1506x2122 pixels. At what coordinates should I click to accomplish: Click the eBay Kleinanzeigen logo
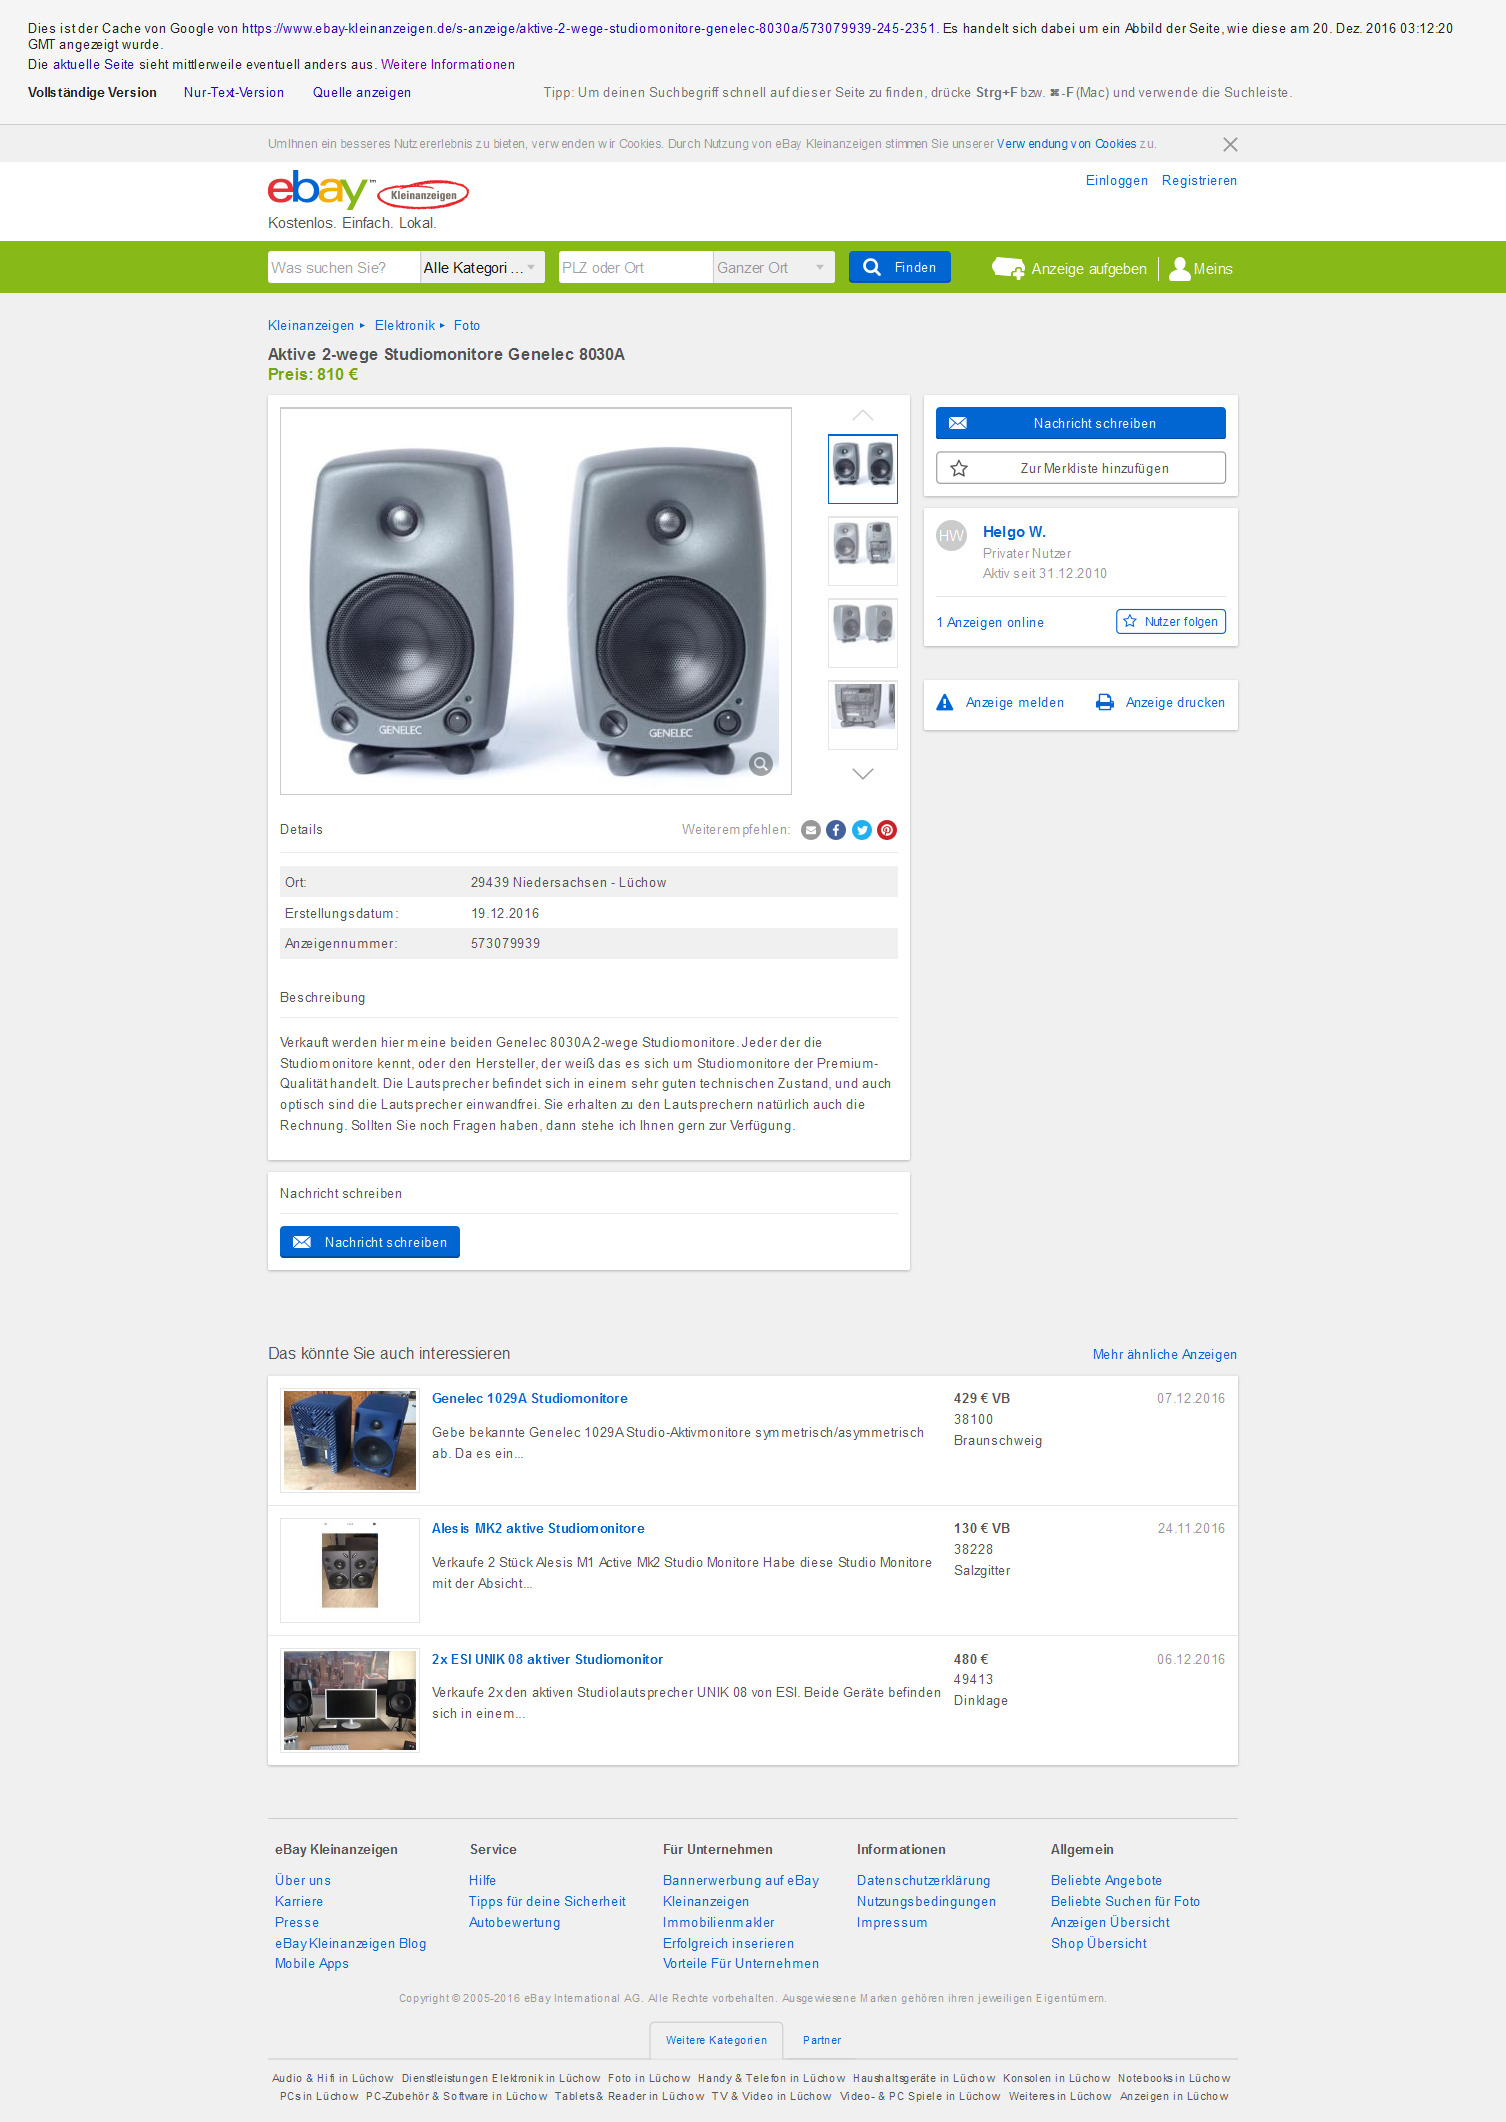pos(367,190)
